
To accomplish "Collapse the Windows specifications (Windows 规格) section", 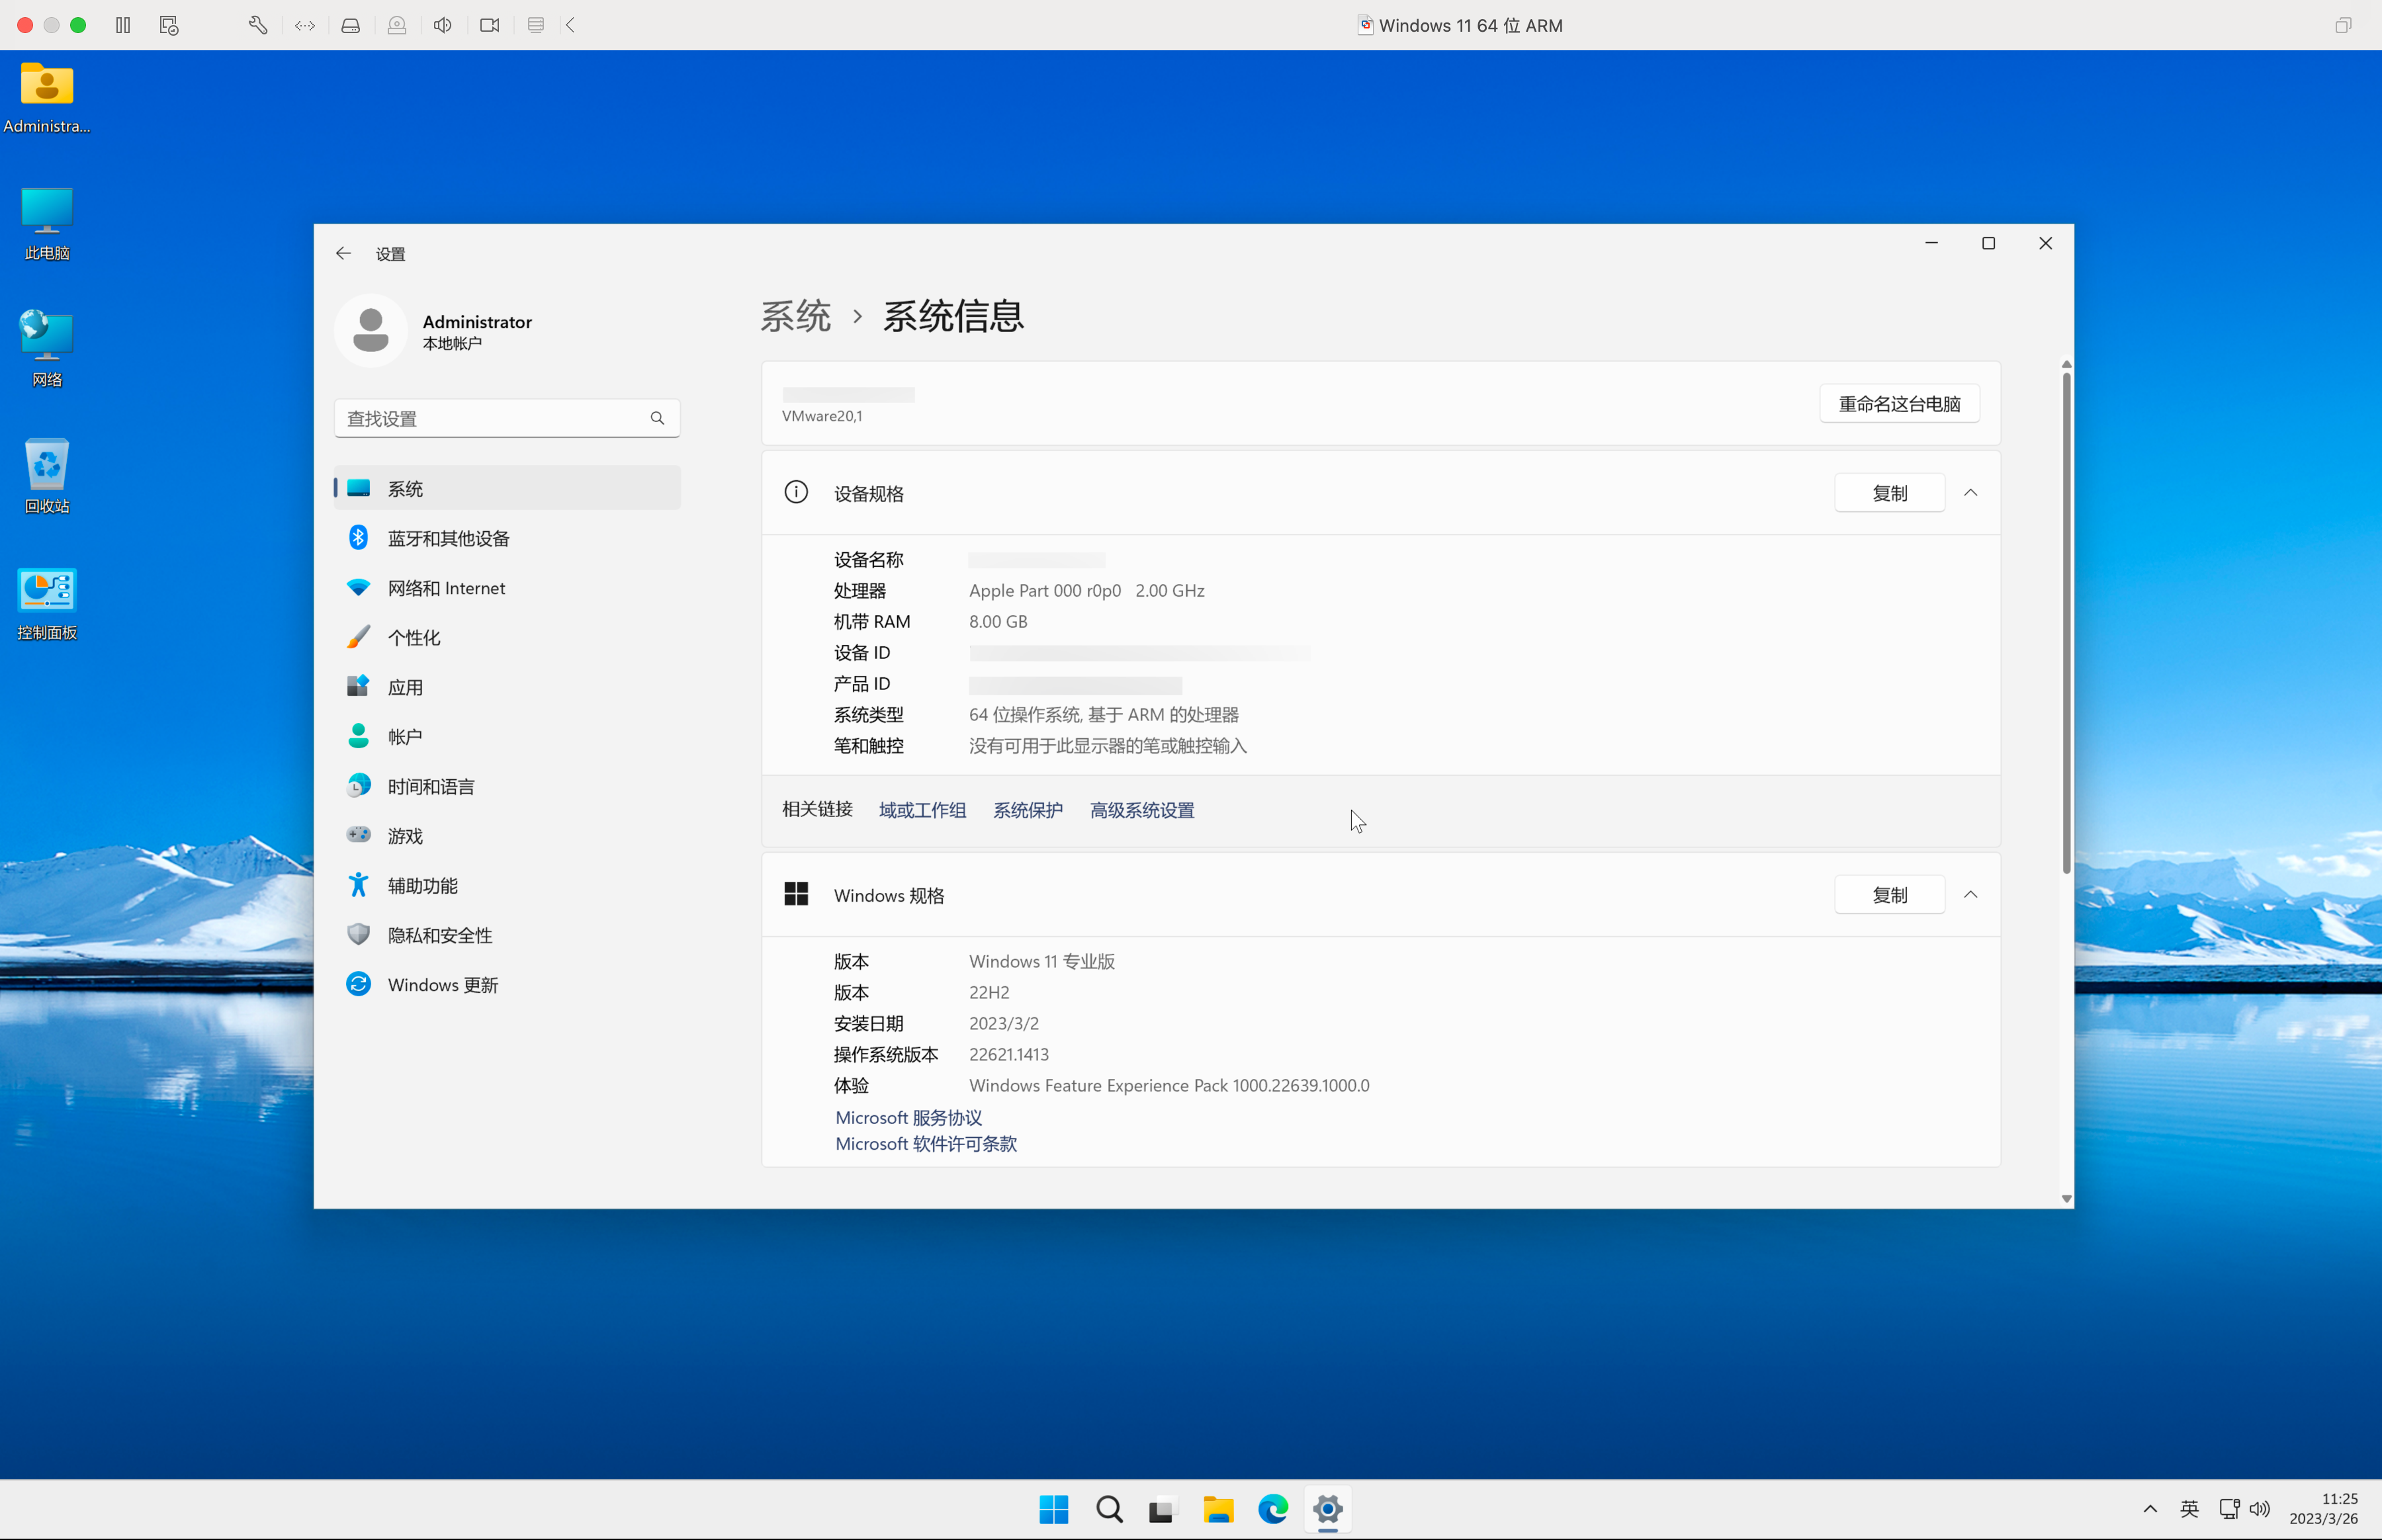I will coord(1970,895).
